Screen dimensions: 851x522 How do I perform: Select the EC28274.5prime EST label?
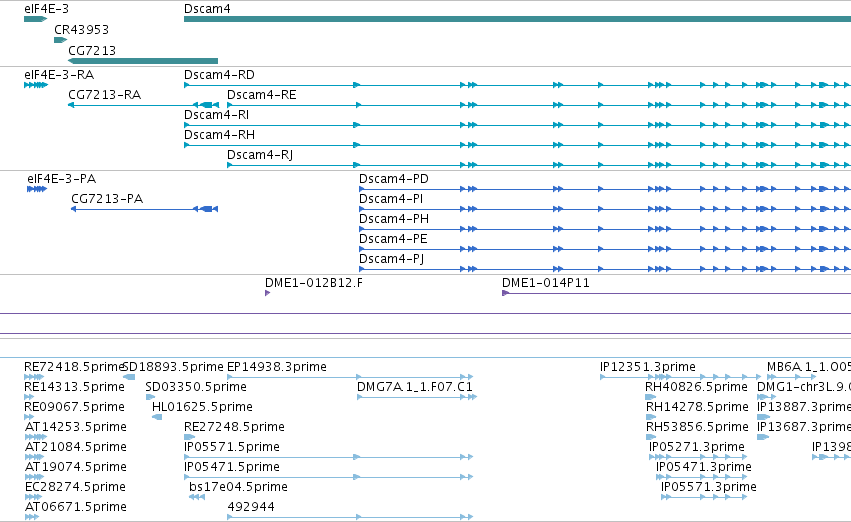75,488
